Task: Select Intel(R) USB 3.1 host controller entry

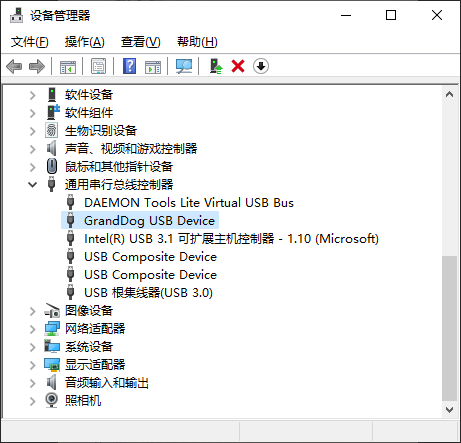Action: click(x=231, y=239)
